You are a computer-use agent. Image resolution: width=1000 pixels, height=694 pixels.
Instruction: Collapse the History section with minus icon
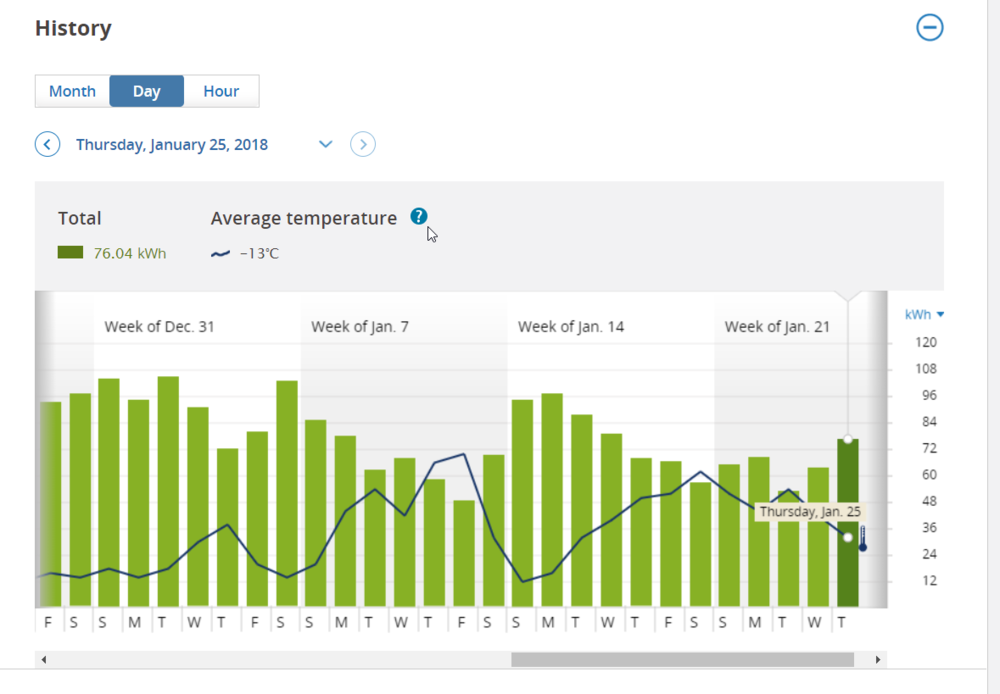pos(930,28)
